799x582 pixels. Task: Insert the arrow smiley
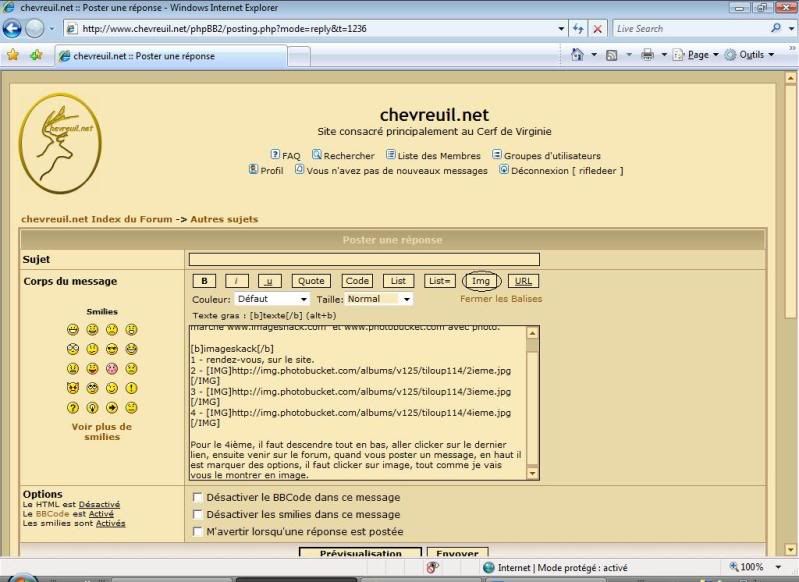[x=112, y=408]
